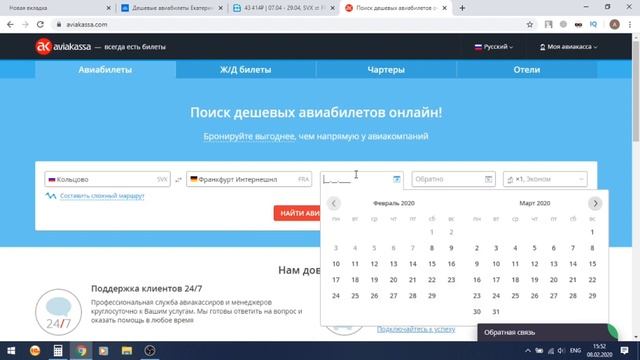Click the 24/7 support illustration
The height and width of the screenshot is (360, 640).
58,312
